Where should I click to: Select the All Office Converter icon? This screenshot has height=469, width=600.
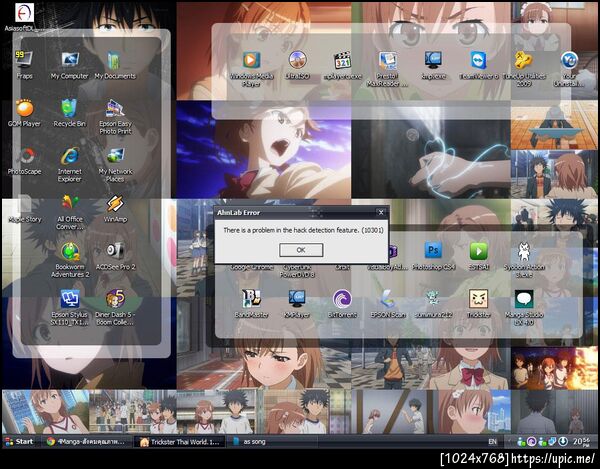coord(70,212)
